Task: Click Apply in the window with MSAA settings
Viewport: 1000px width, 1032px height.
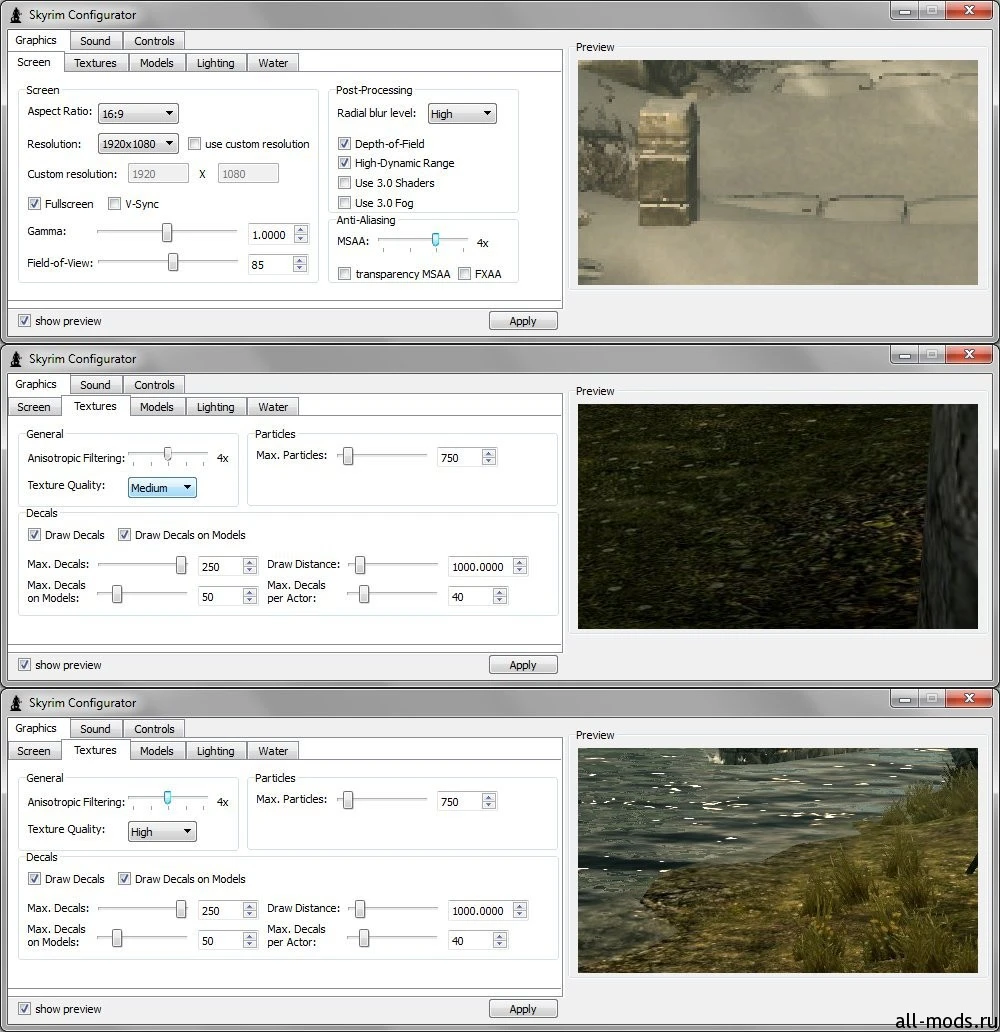Action: tap(523, 321)
